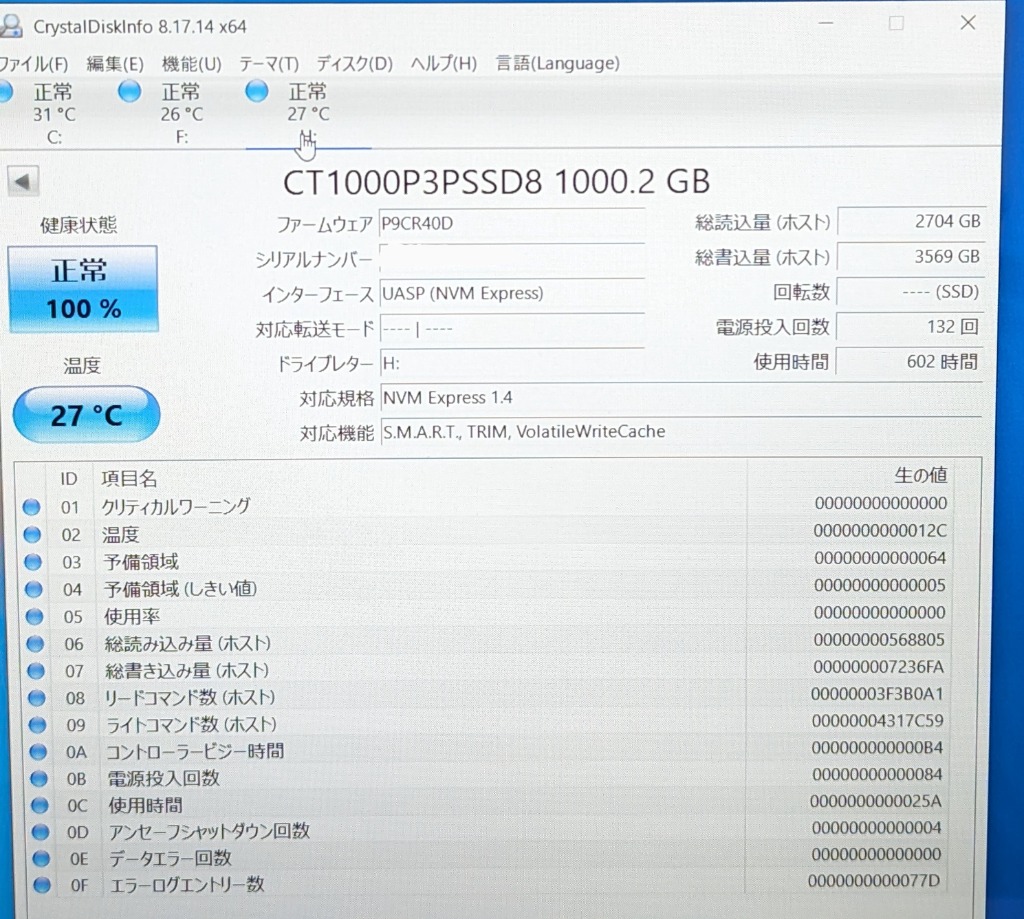Open the ディスク(D) menu
This screenshot has height=919, width=1024.
(355, 63)
